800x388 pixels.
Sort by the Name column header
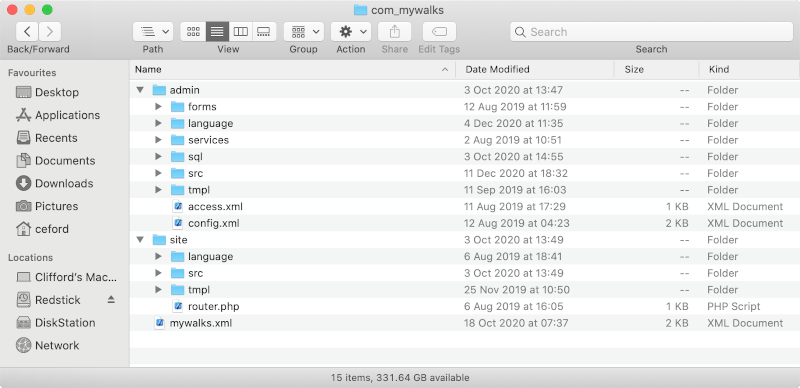click(292, 69)
